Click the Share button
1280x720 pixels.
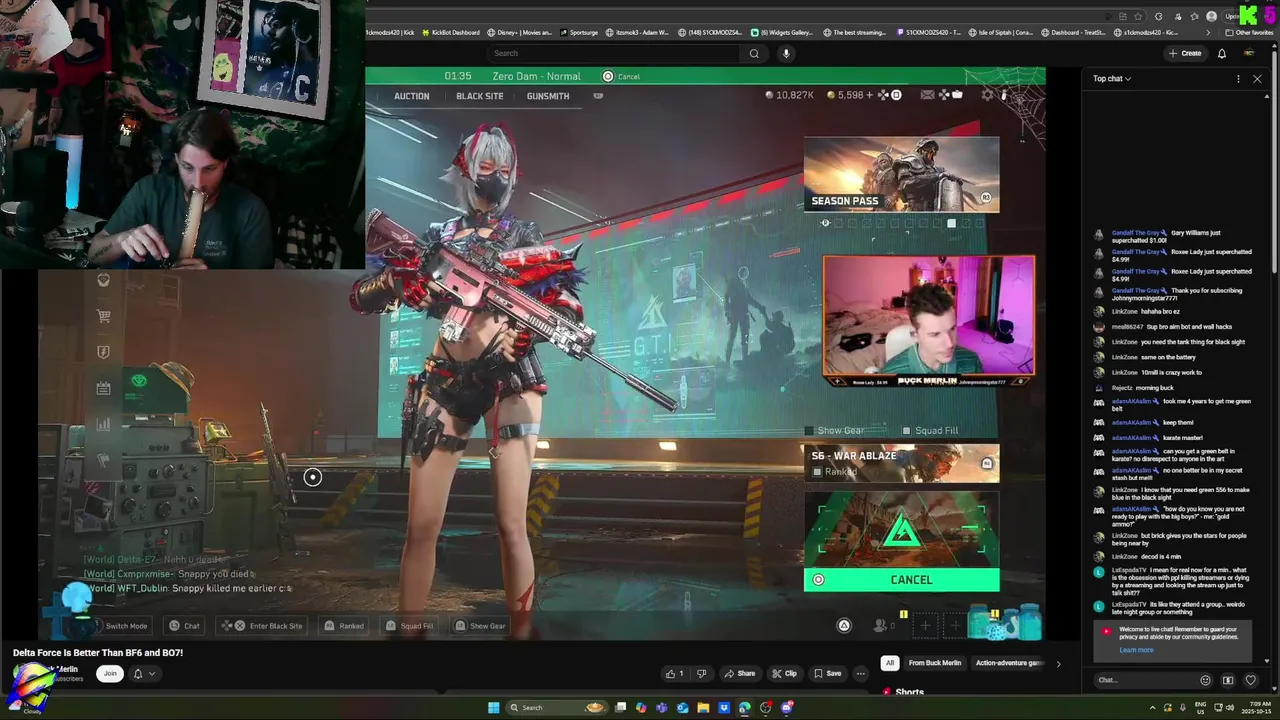739,673
